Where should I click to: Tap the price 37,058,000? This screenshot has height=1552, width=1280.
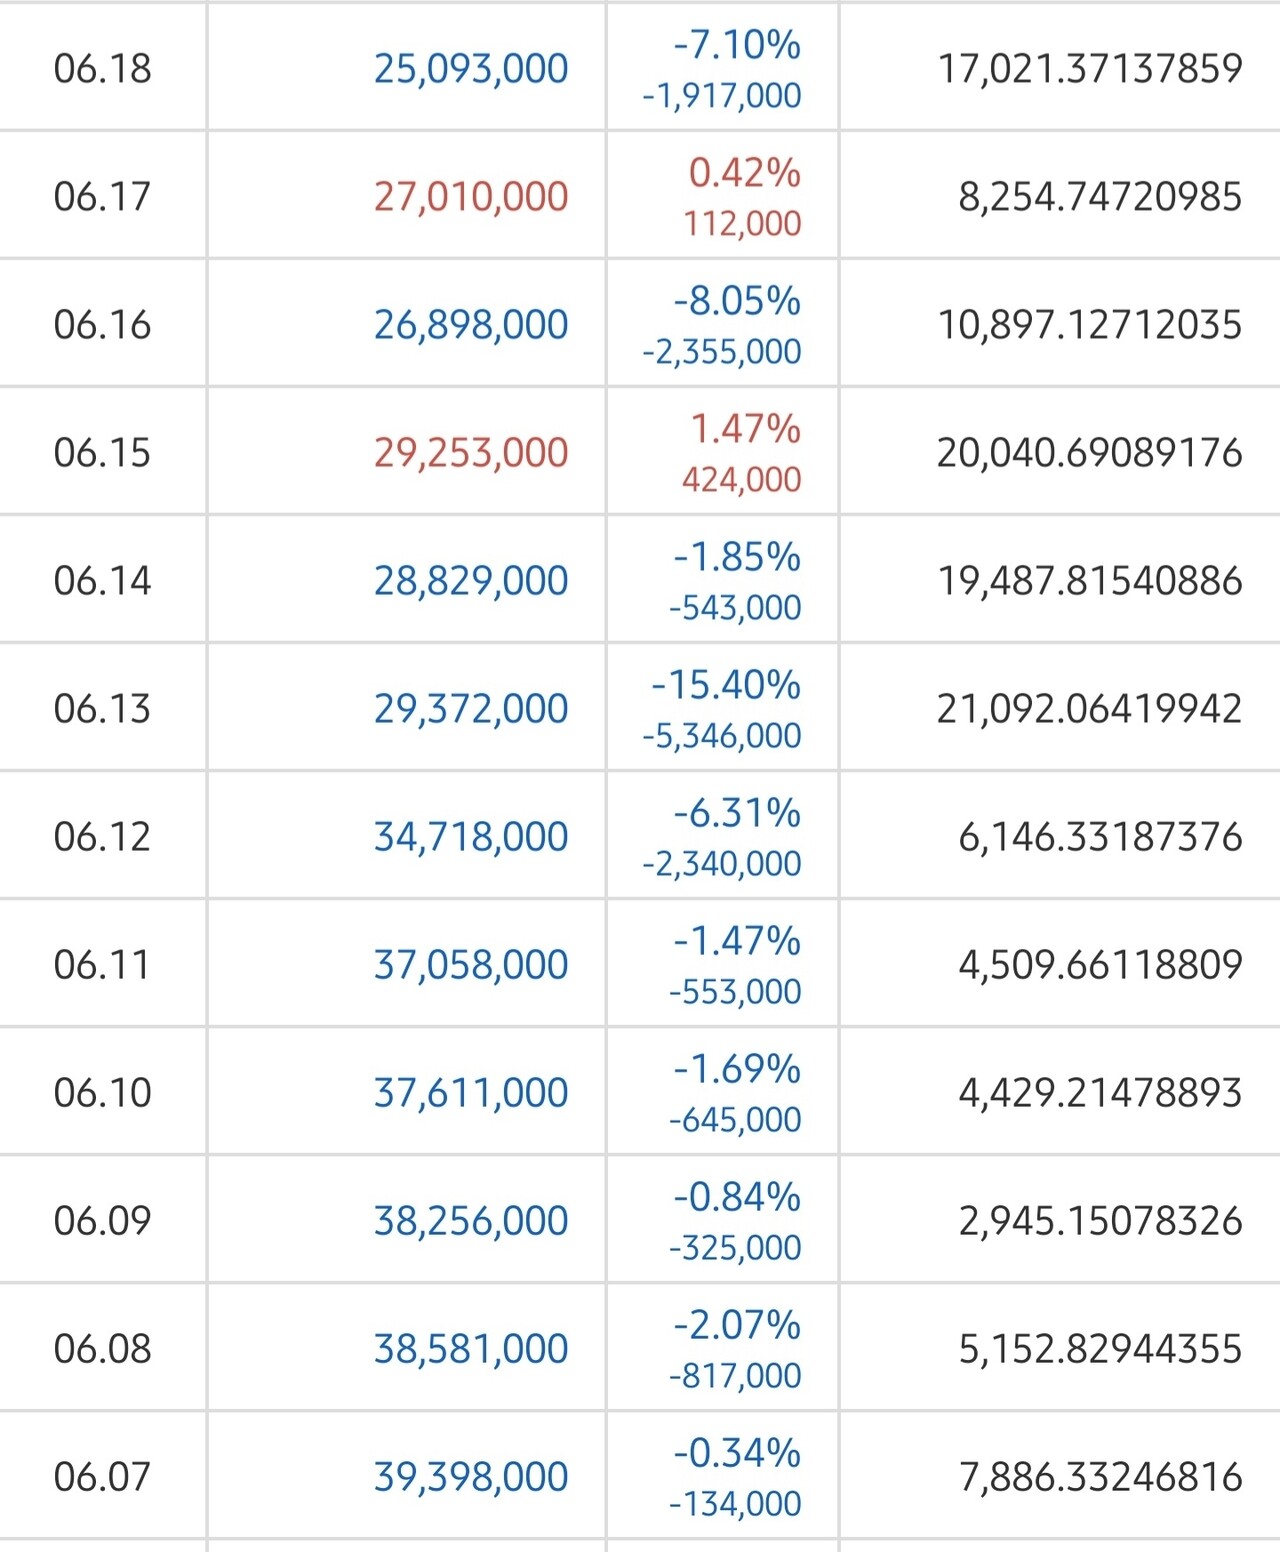point(470,964)
